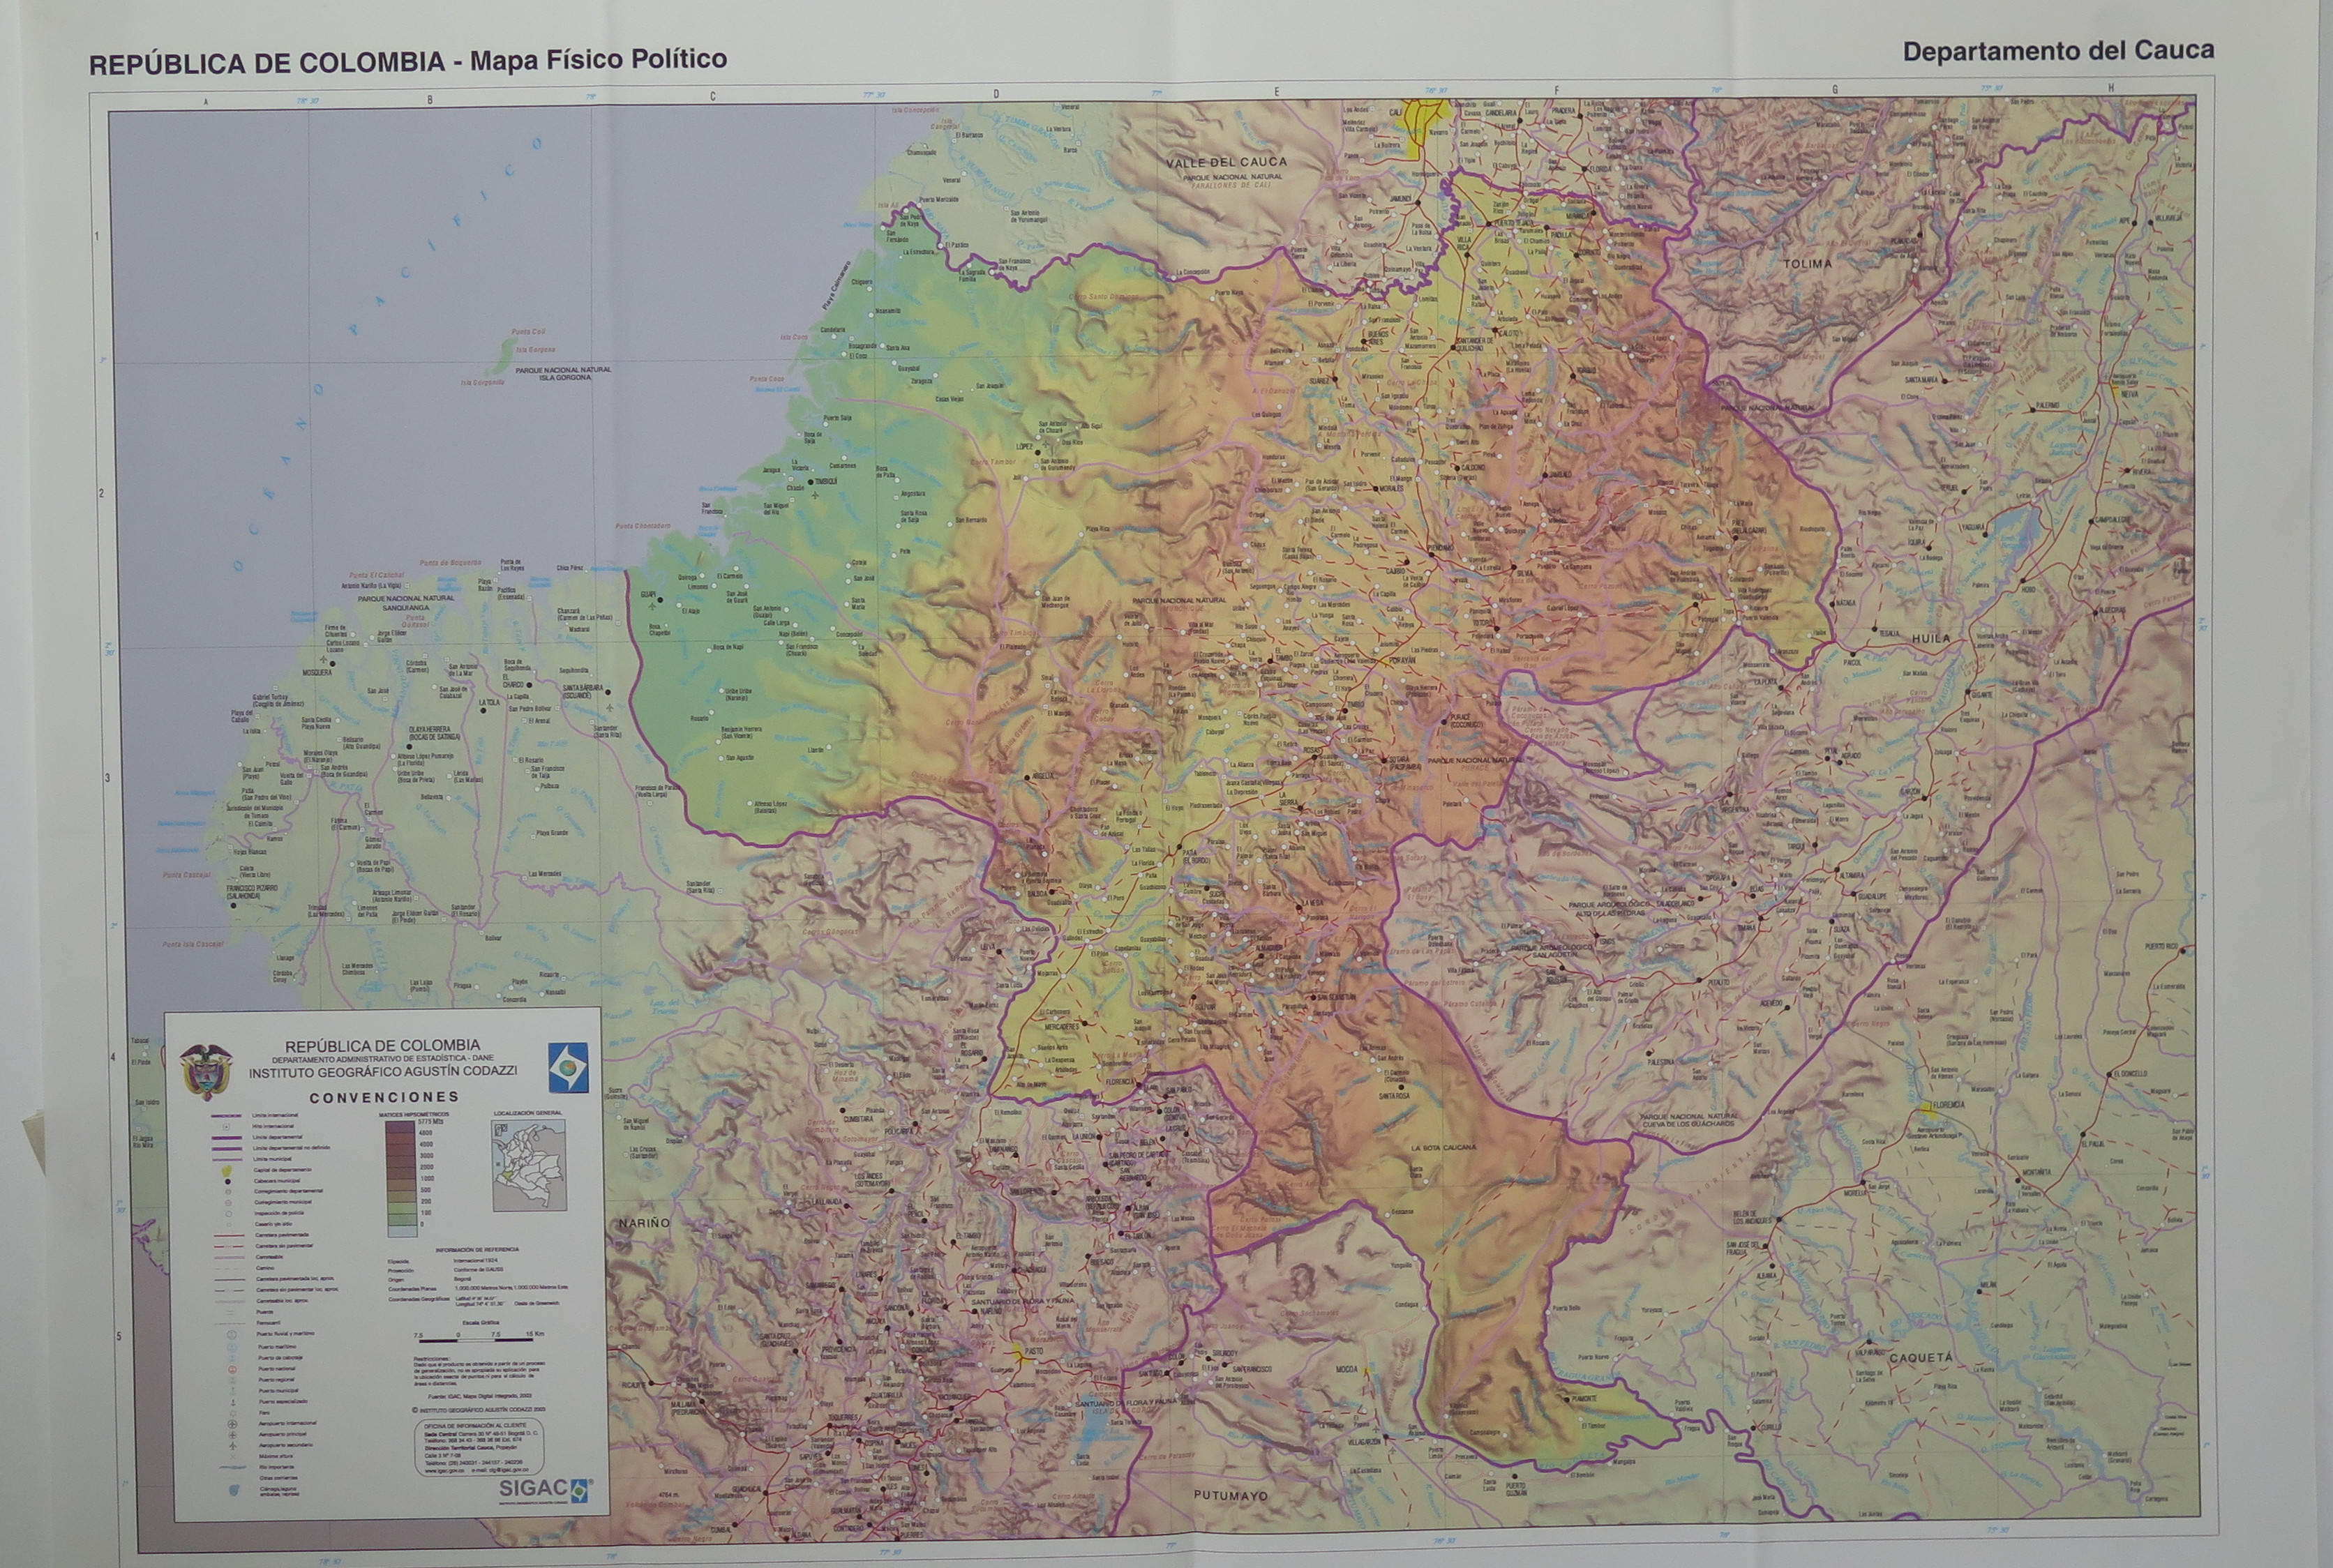Click the 'Departamento del Cauca' title

pos(2058,51)
